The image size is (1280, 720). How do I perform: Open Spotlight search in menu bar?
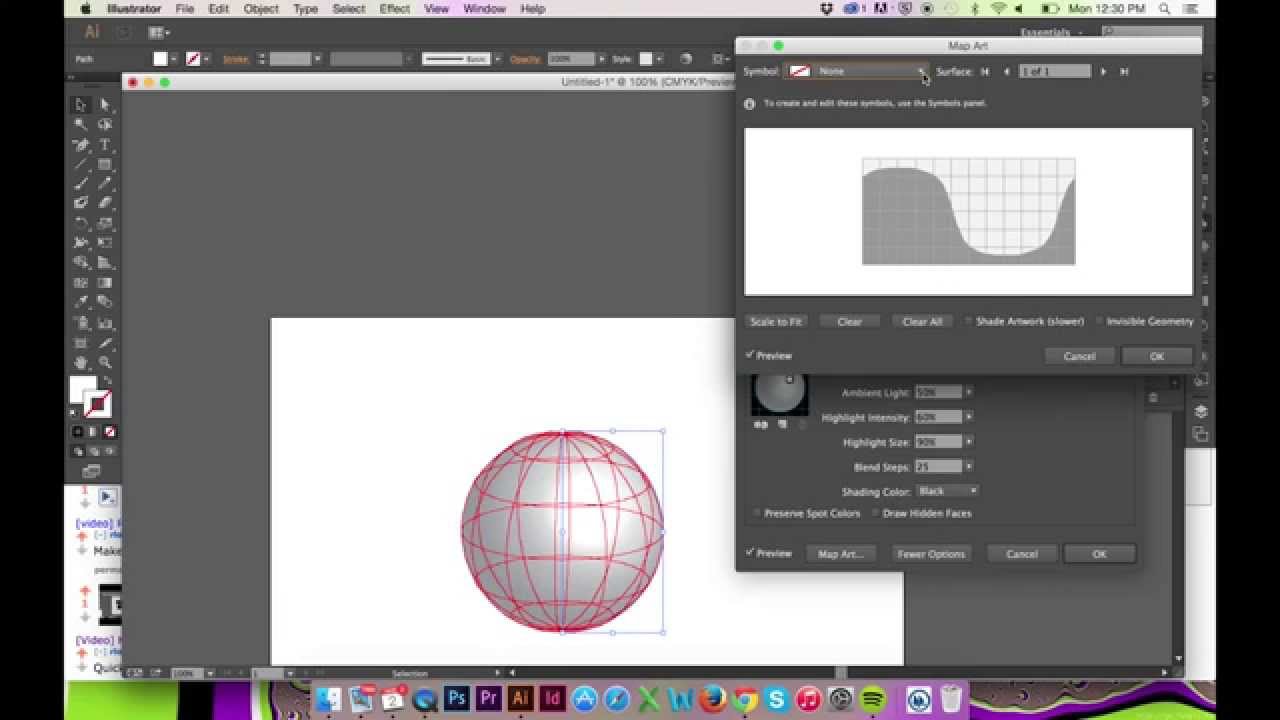pos(1165,8)
